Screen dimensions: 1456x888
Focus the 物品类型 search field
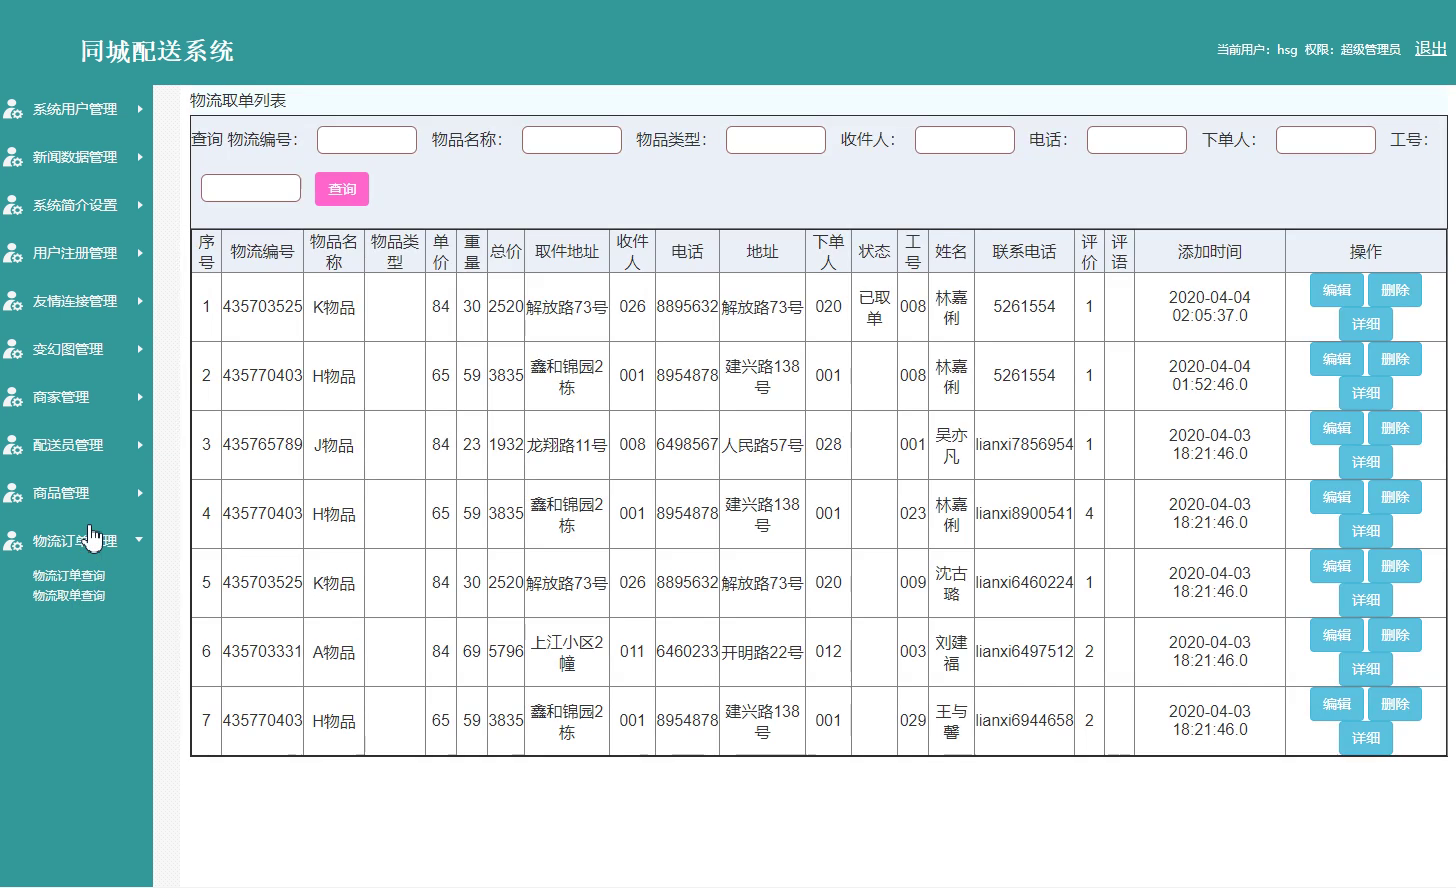pos(776,140)
